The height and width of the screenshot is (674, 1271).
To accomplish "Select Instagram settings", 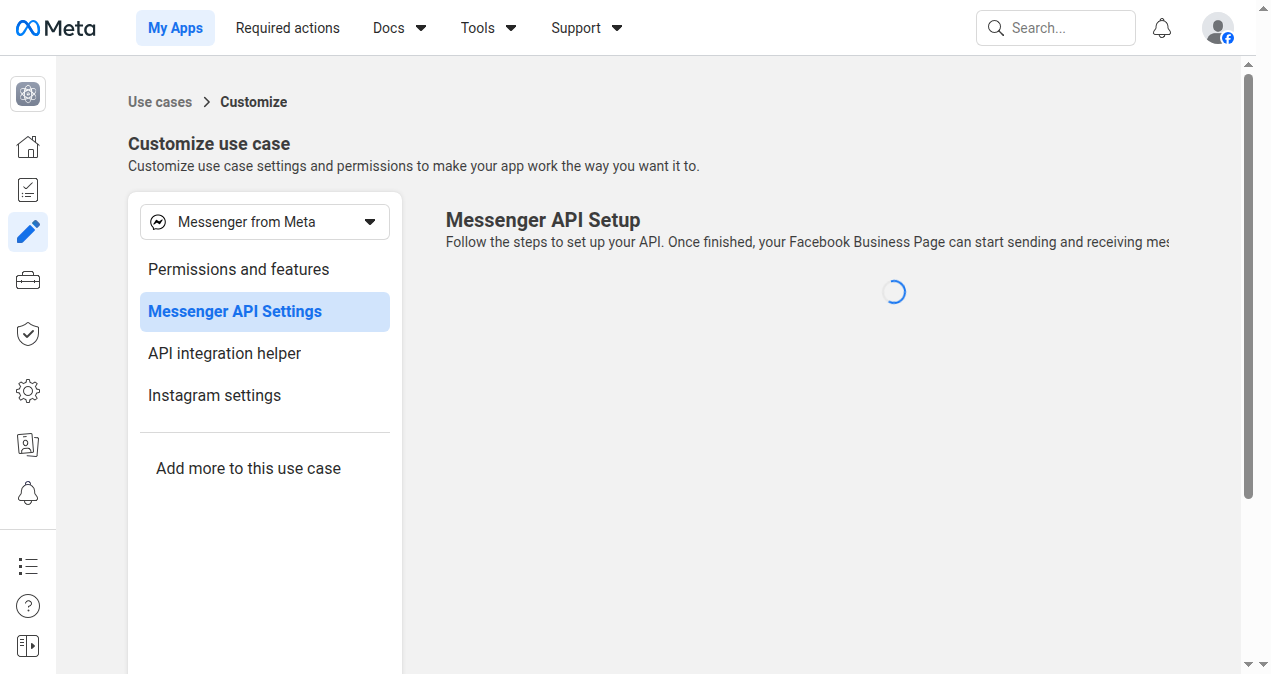I will tap(265, 396).
